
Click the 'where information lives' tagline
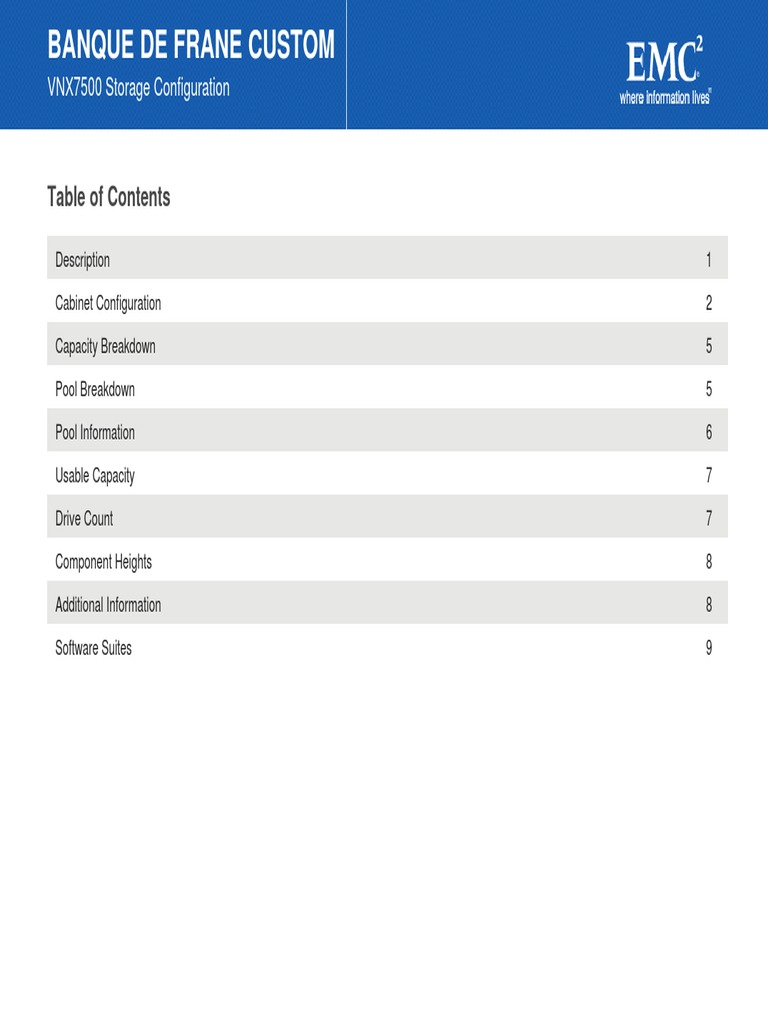click(665, 97)
